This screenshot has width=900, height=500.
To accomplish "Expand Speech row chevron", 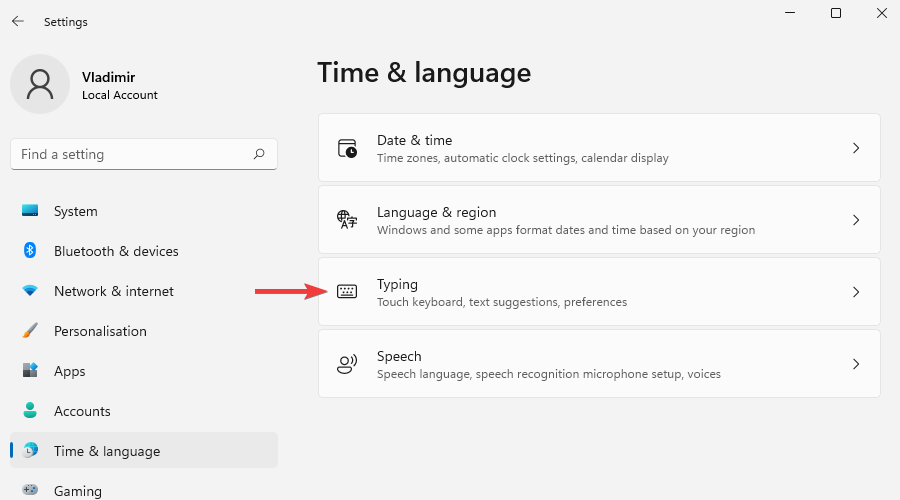I will (x=855, y=364).
